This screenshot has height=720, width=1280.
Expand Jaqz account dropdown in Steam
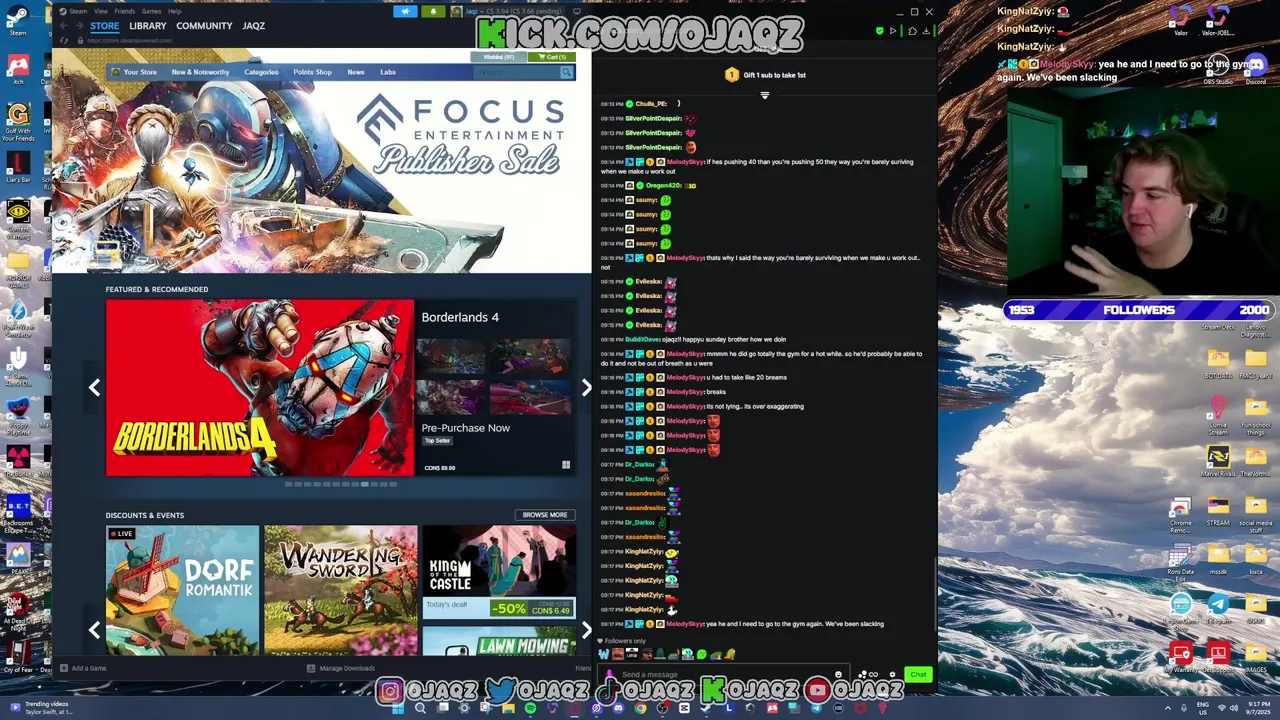482,11
